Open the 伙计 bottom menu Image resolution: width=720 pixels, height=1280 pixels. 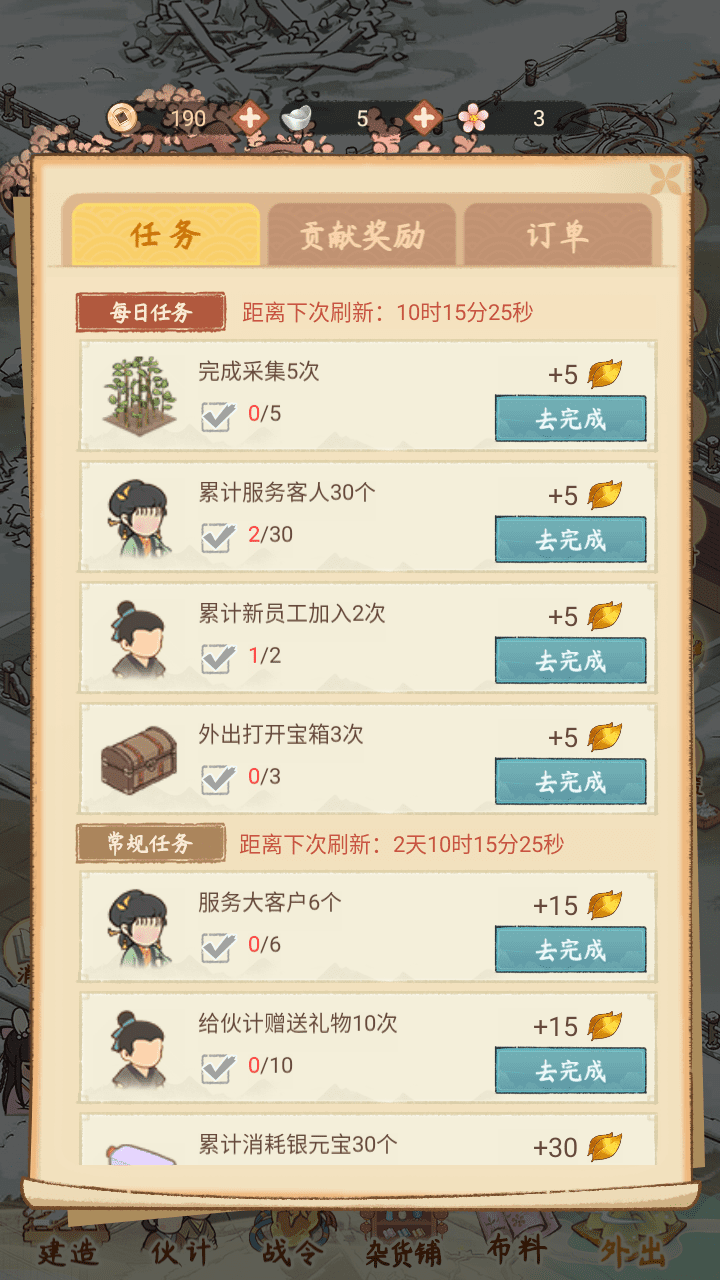click(x=182, y=1252)
